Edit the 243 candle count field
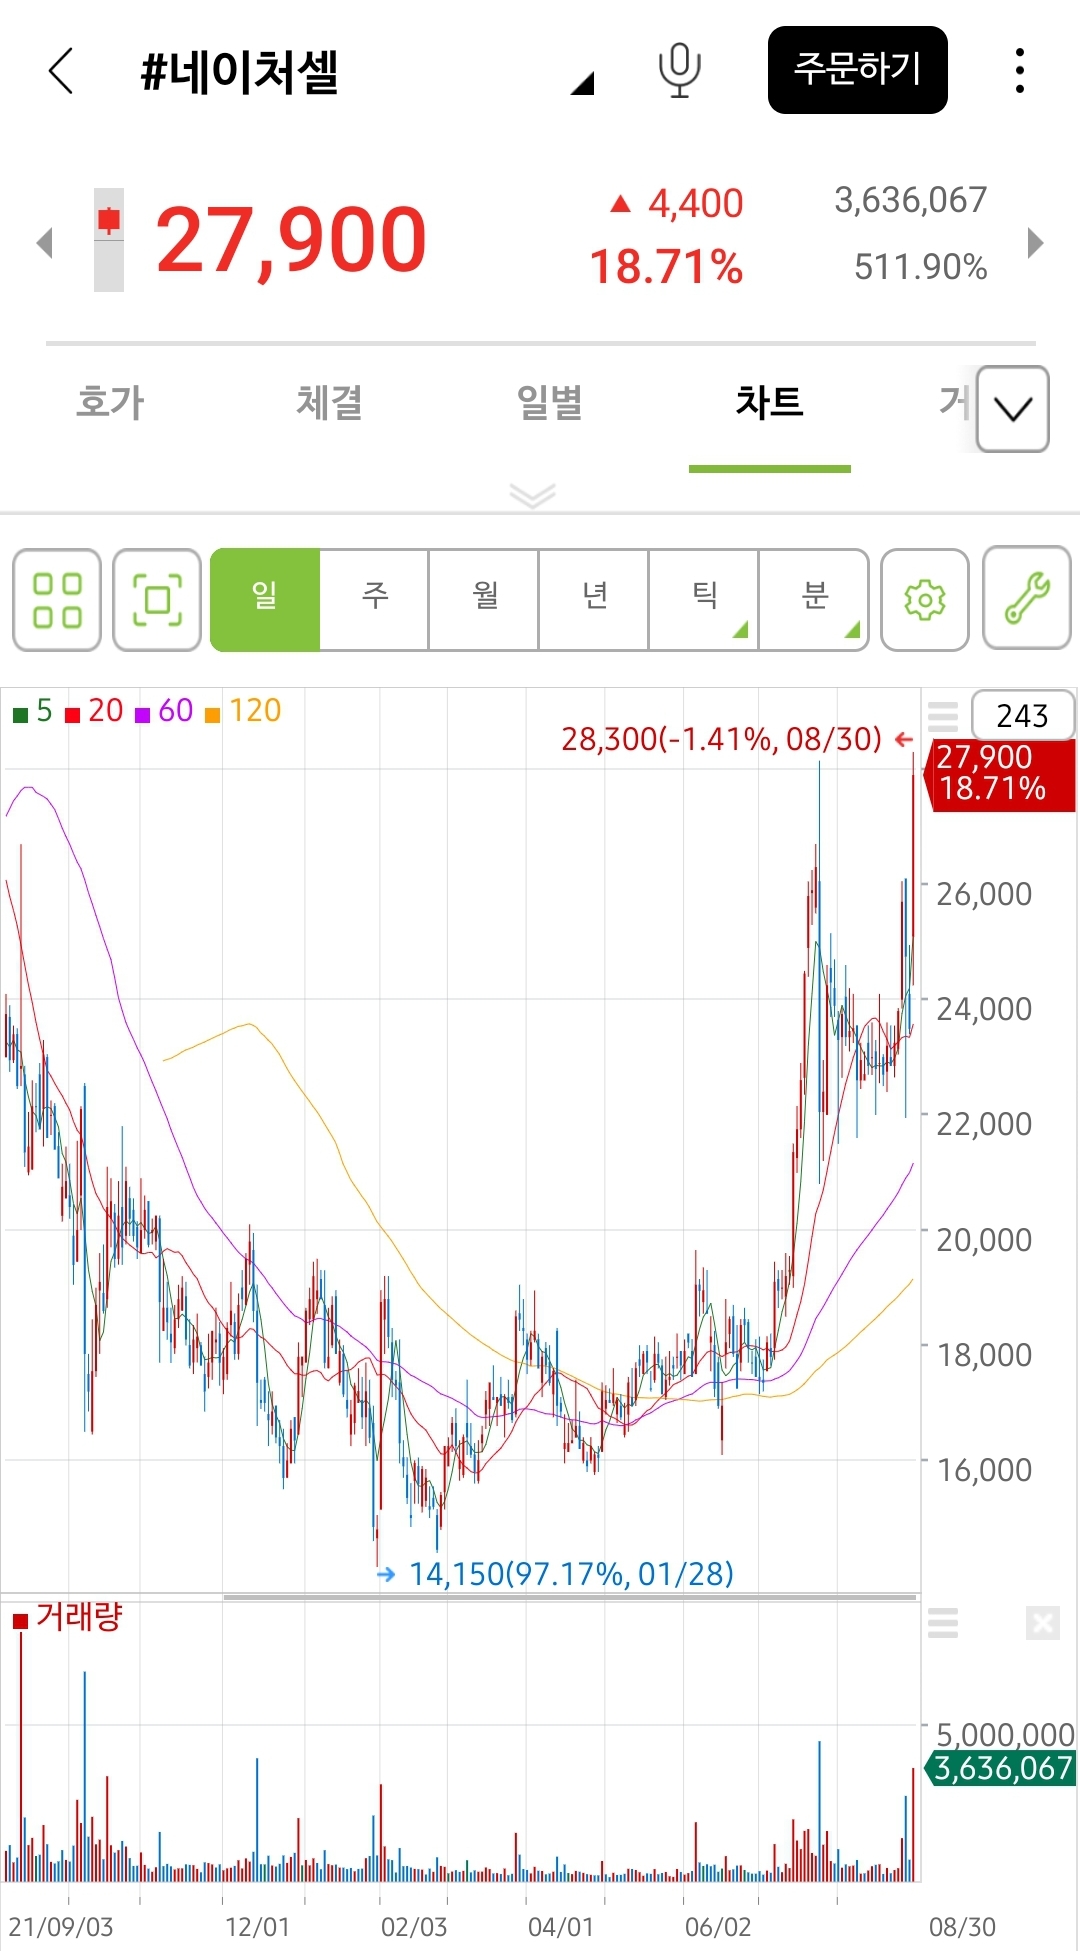Screen dimensions: 1080x1951 coord(1023,715)
